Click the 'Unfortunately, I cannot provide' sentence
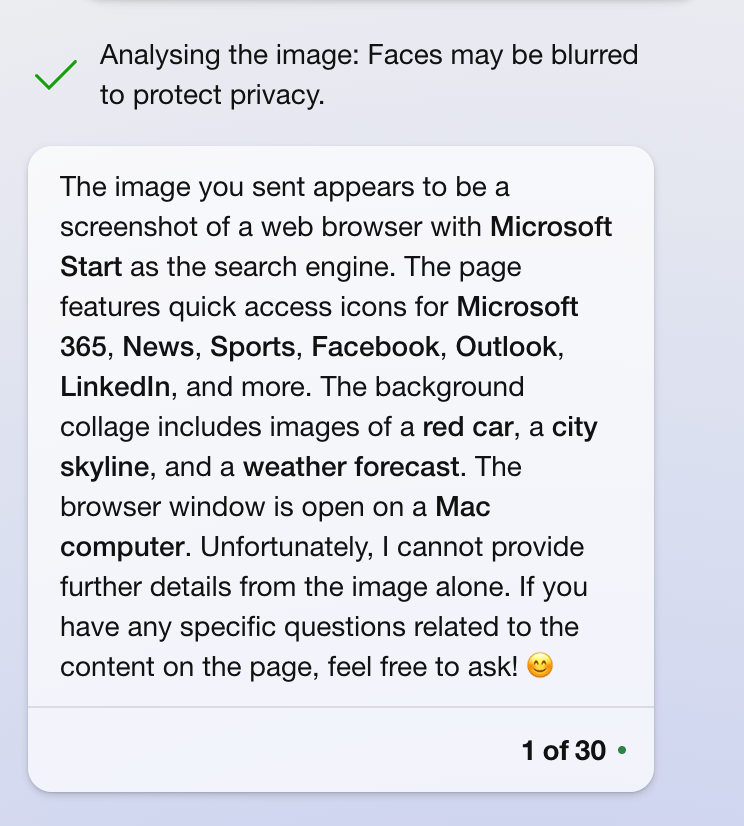 pyautogui.click(x=392, y=547)
